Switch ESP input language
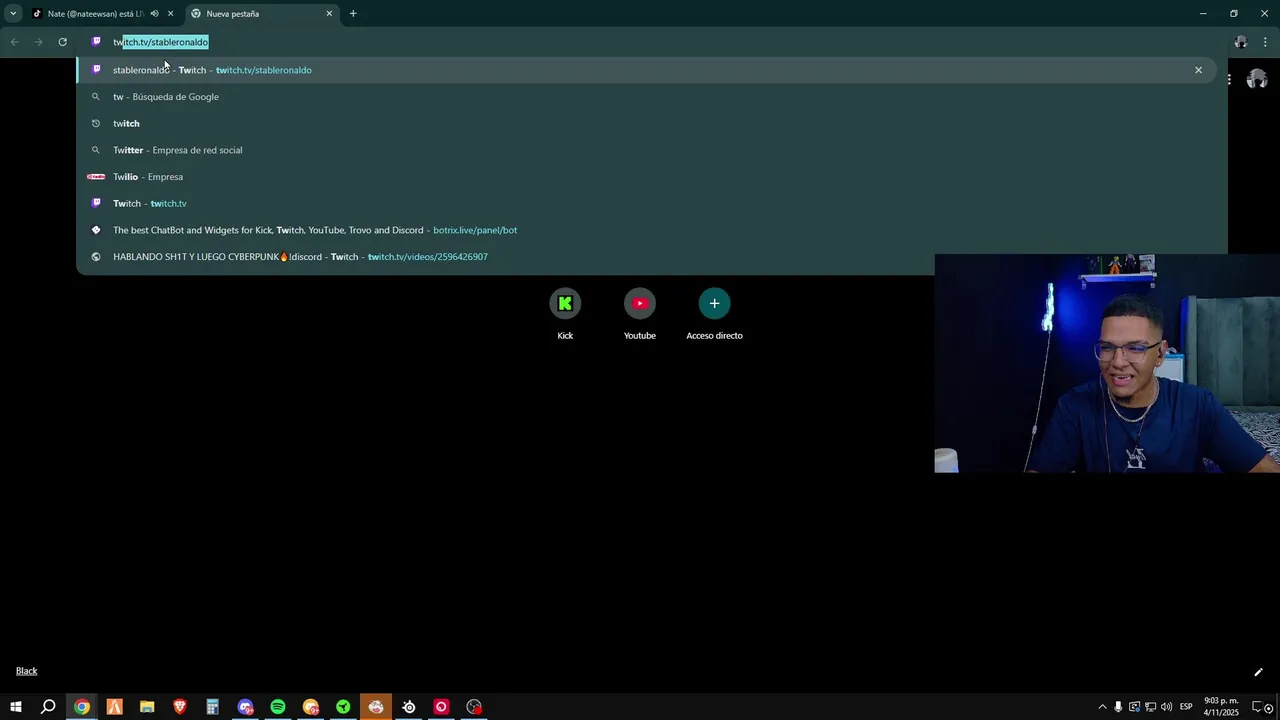 coord(1186,707)
